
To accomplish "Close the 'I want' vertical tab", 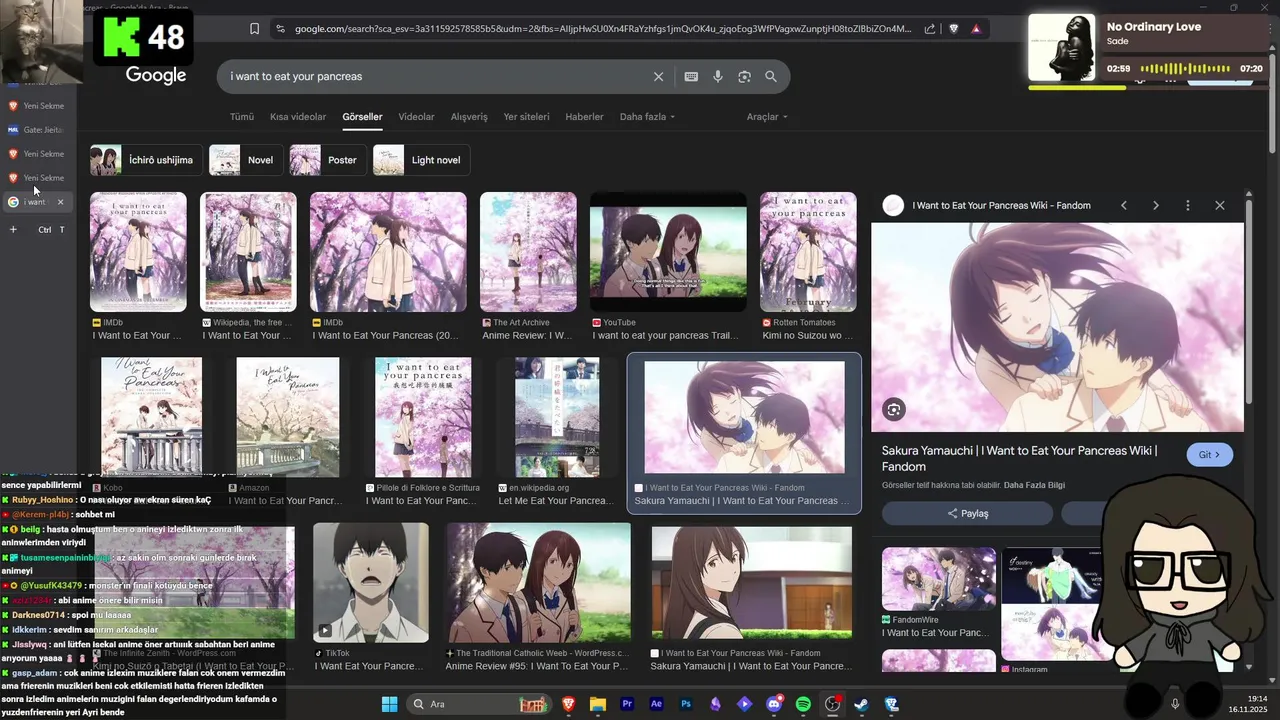I will coord(60,202).
